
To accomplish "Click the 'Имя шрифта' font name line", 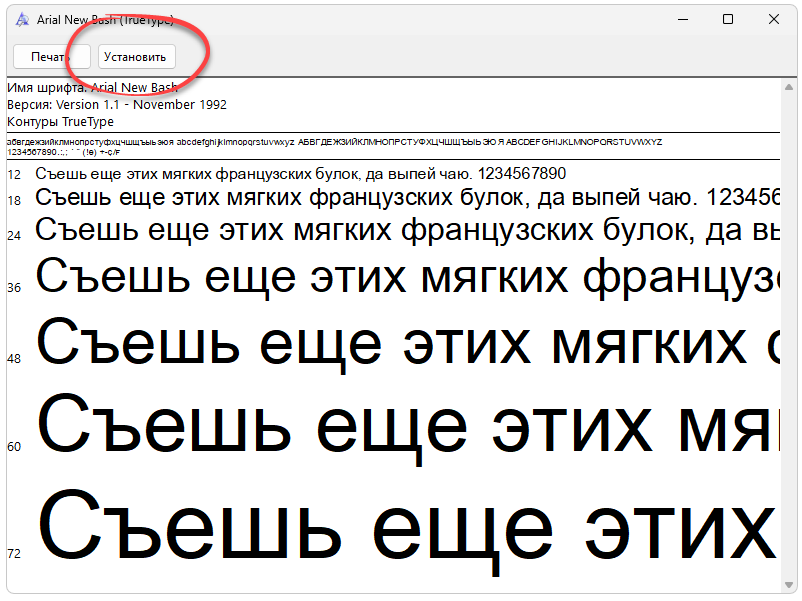I will [x=93, y=87].
